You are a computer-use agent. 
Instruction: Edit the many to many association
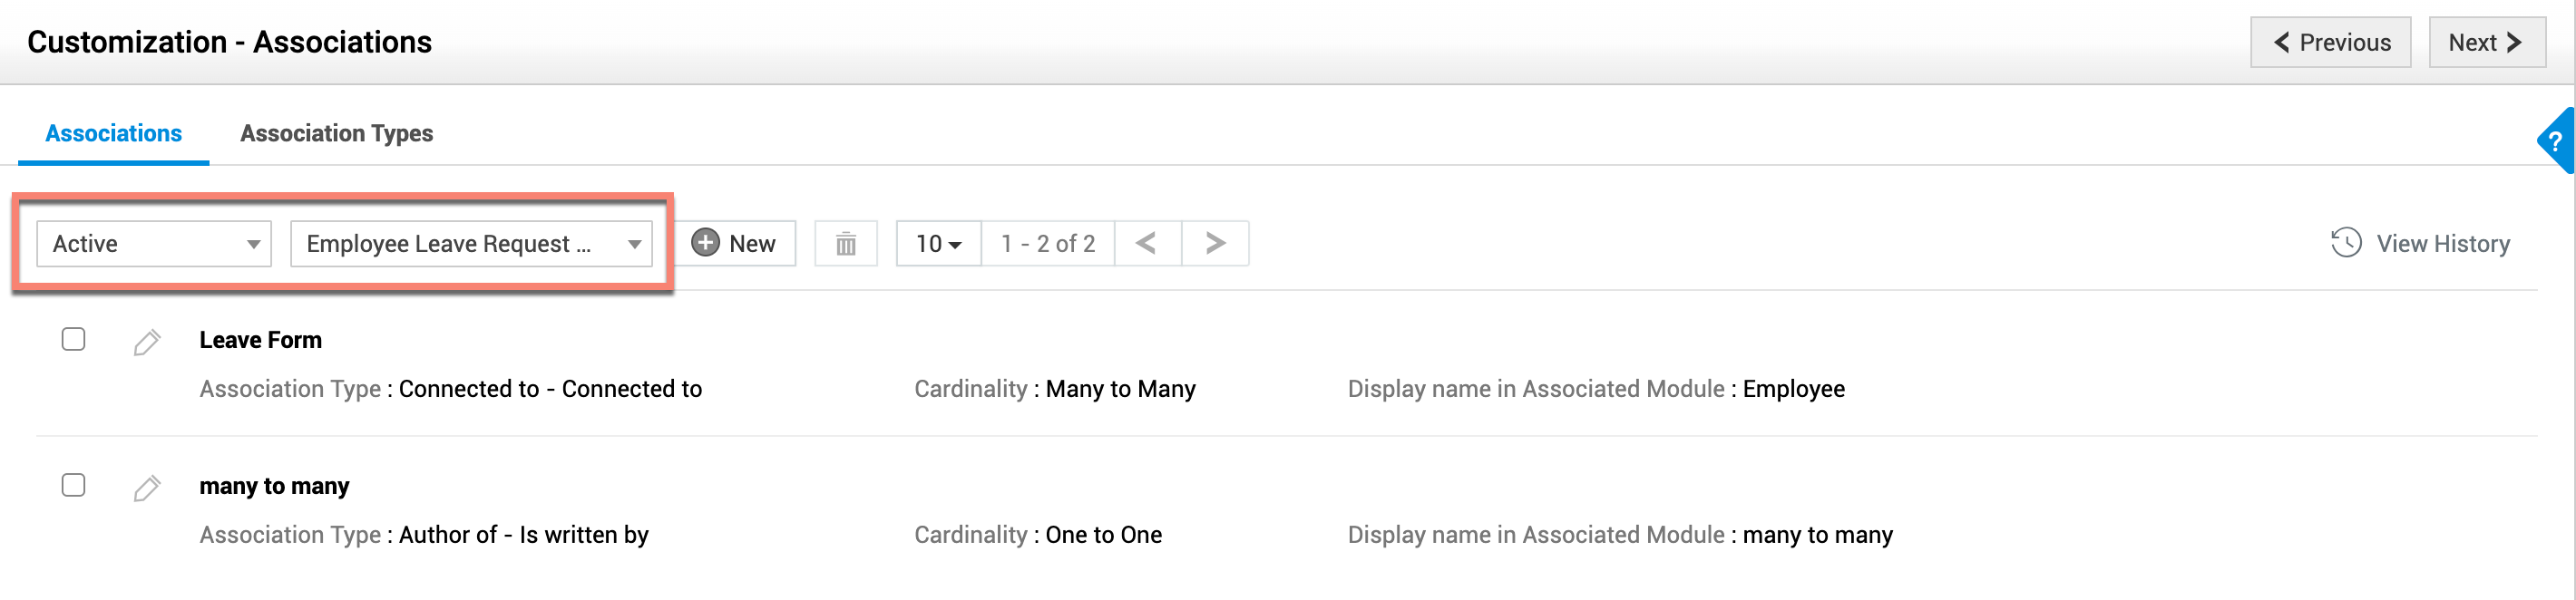tap(147, 488)
